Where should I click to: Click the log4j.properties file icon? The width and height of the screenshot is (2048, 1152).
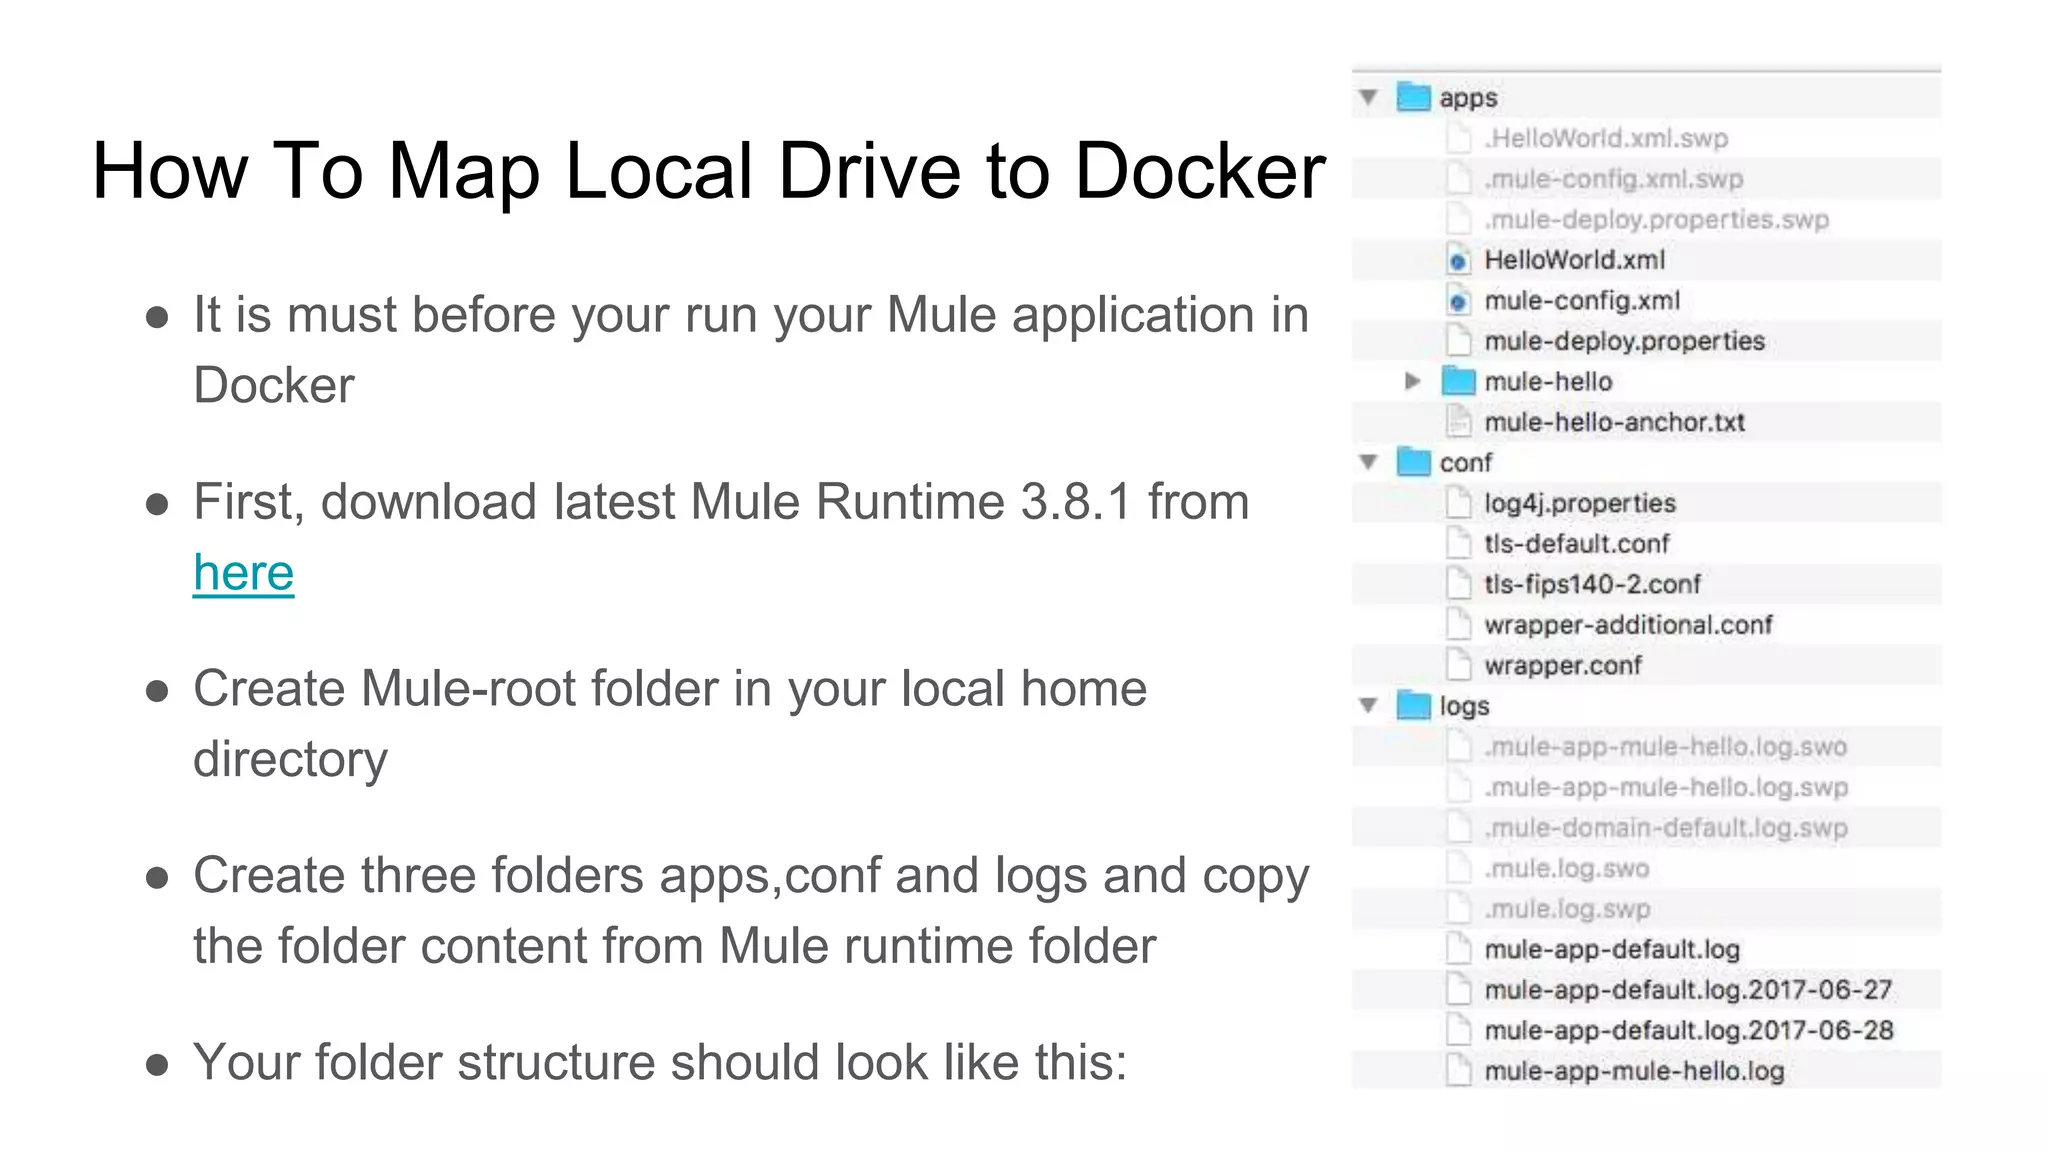(1459, 503)
